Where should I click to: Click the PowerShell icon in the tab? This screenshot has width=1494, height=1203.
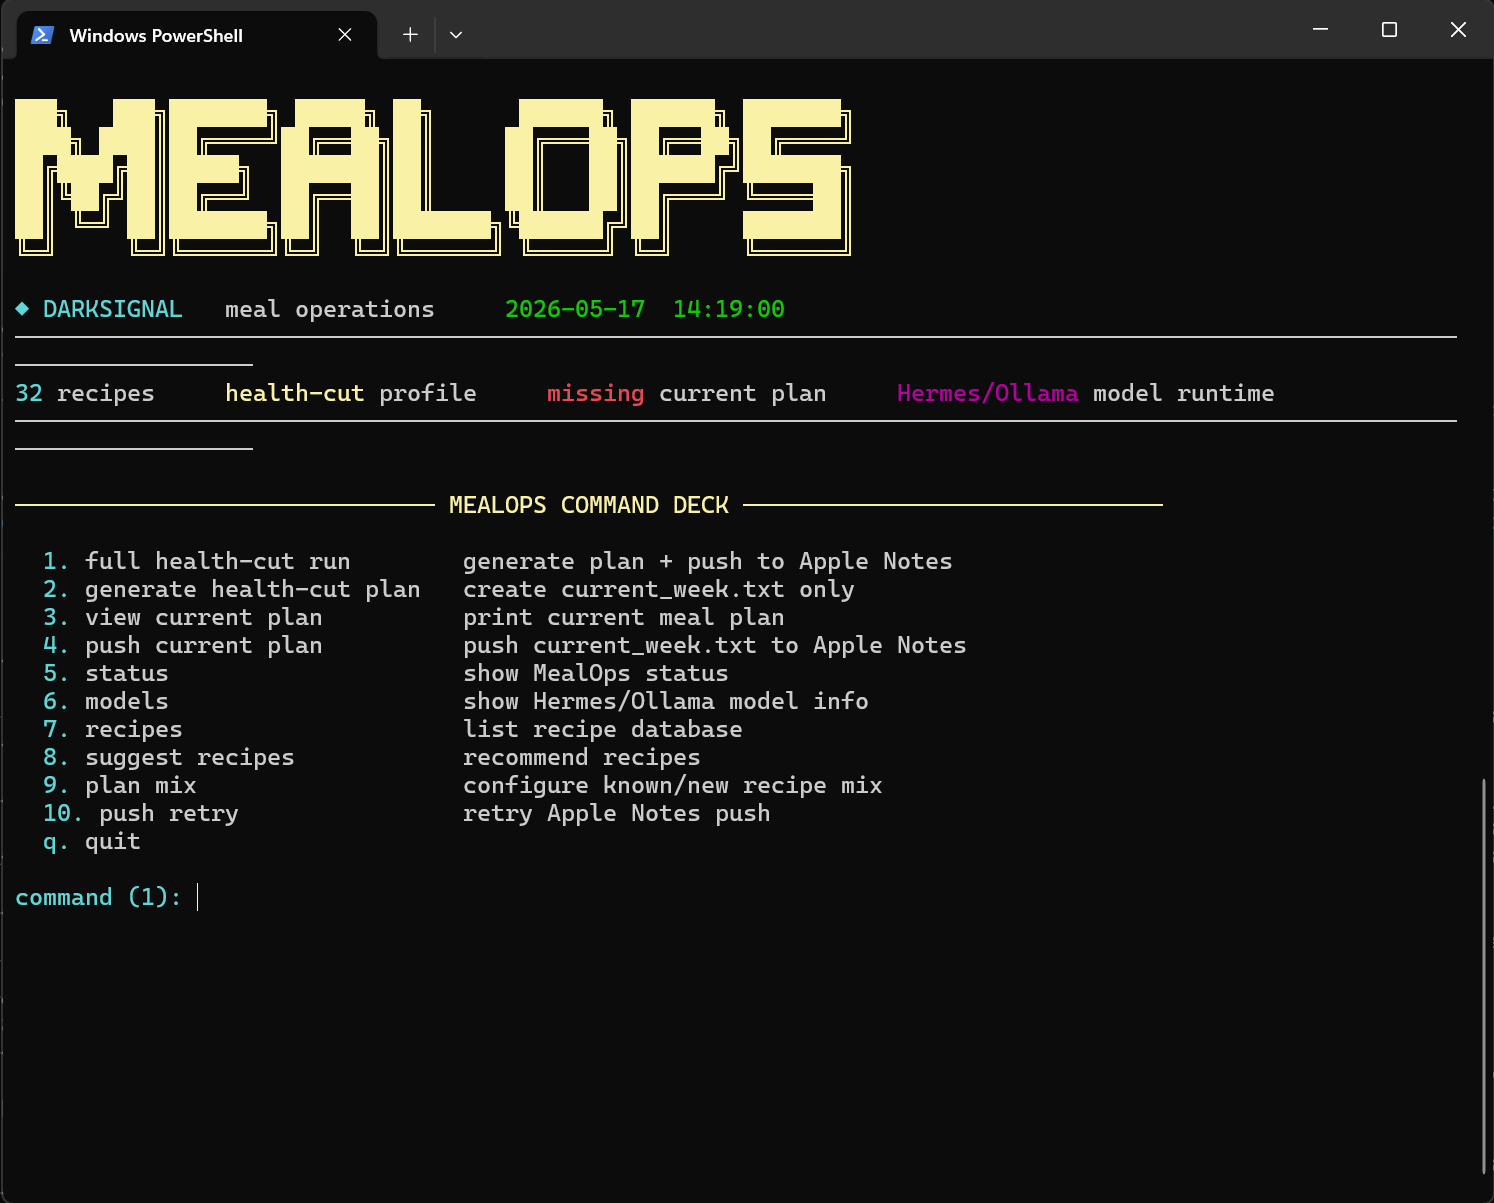tap(42, 35)
